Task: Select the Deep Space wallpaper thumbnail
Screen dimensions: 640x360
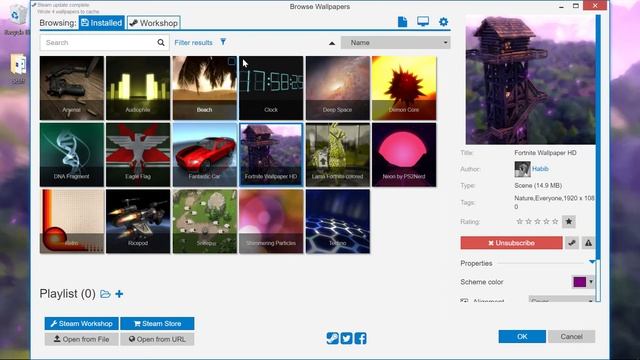Action: click(x=338, y=88)
